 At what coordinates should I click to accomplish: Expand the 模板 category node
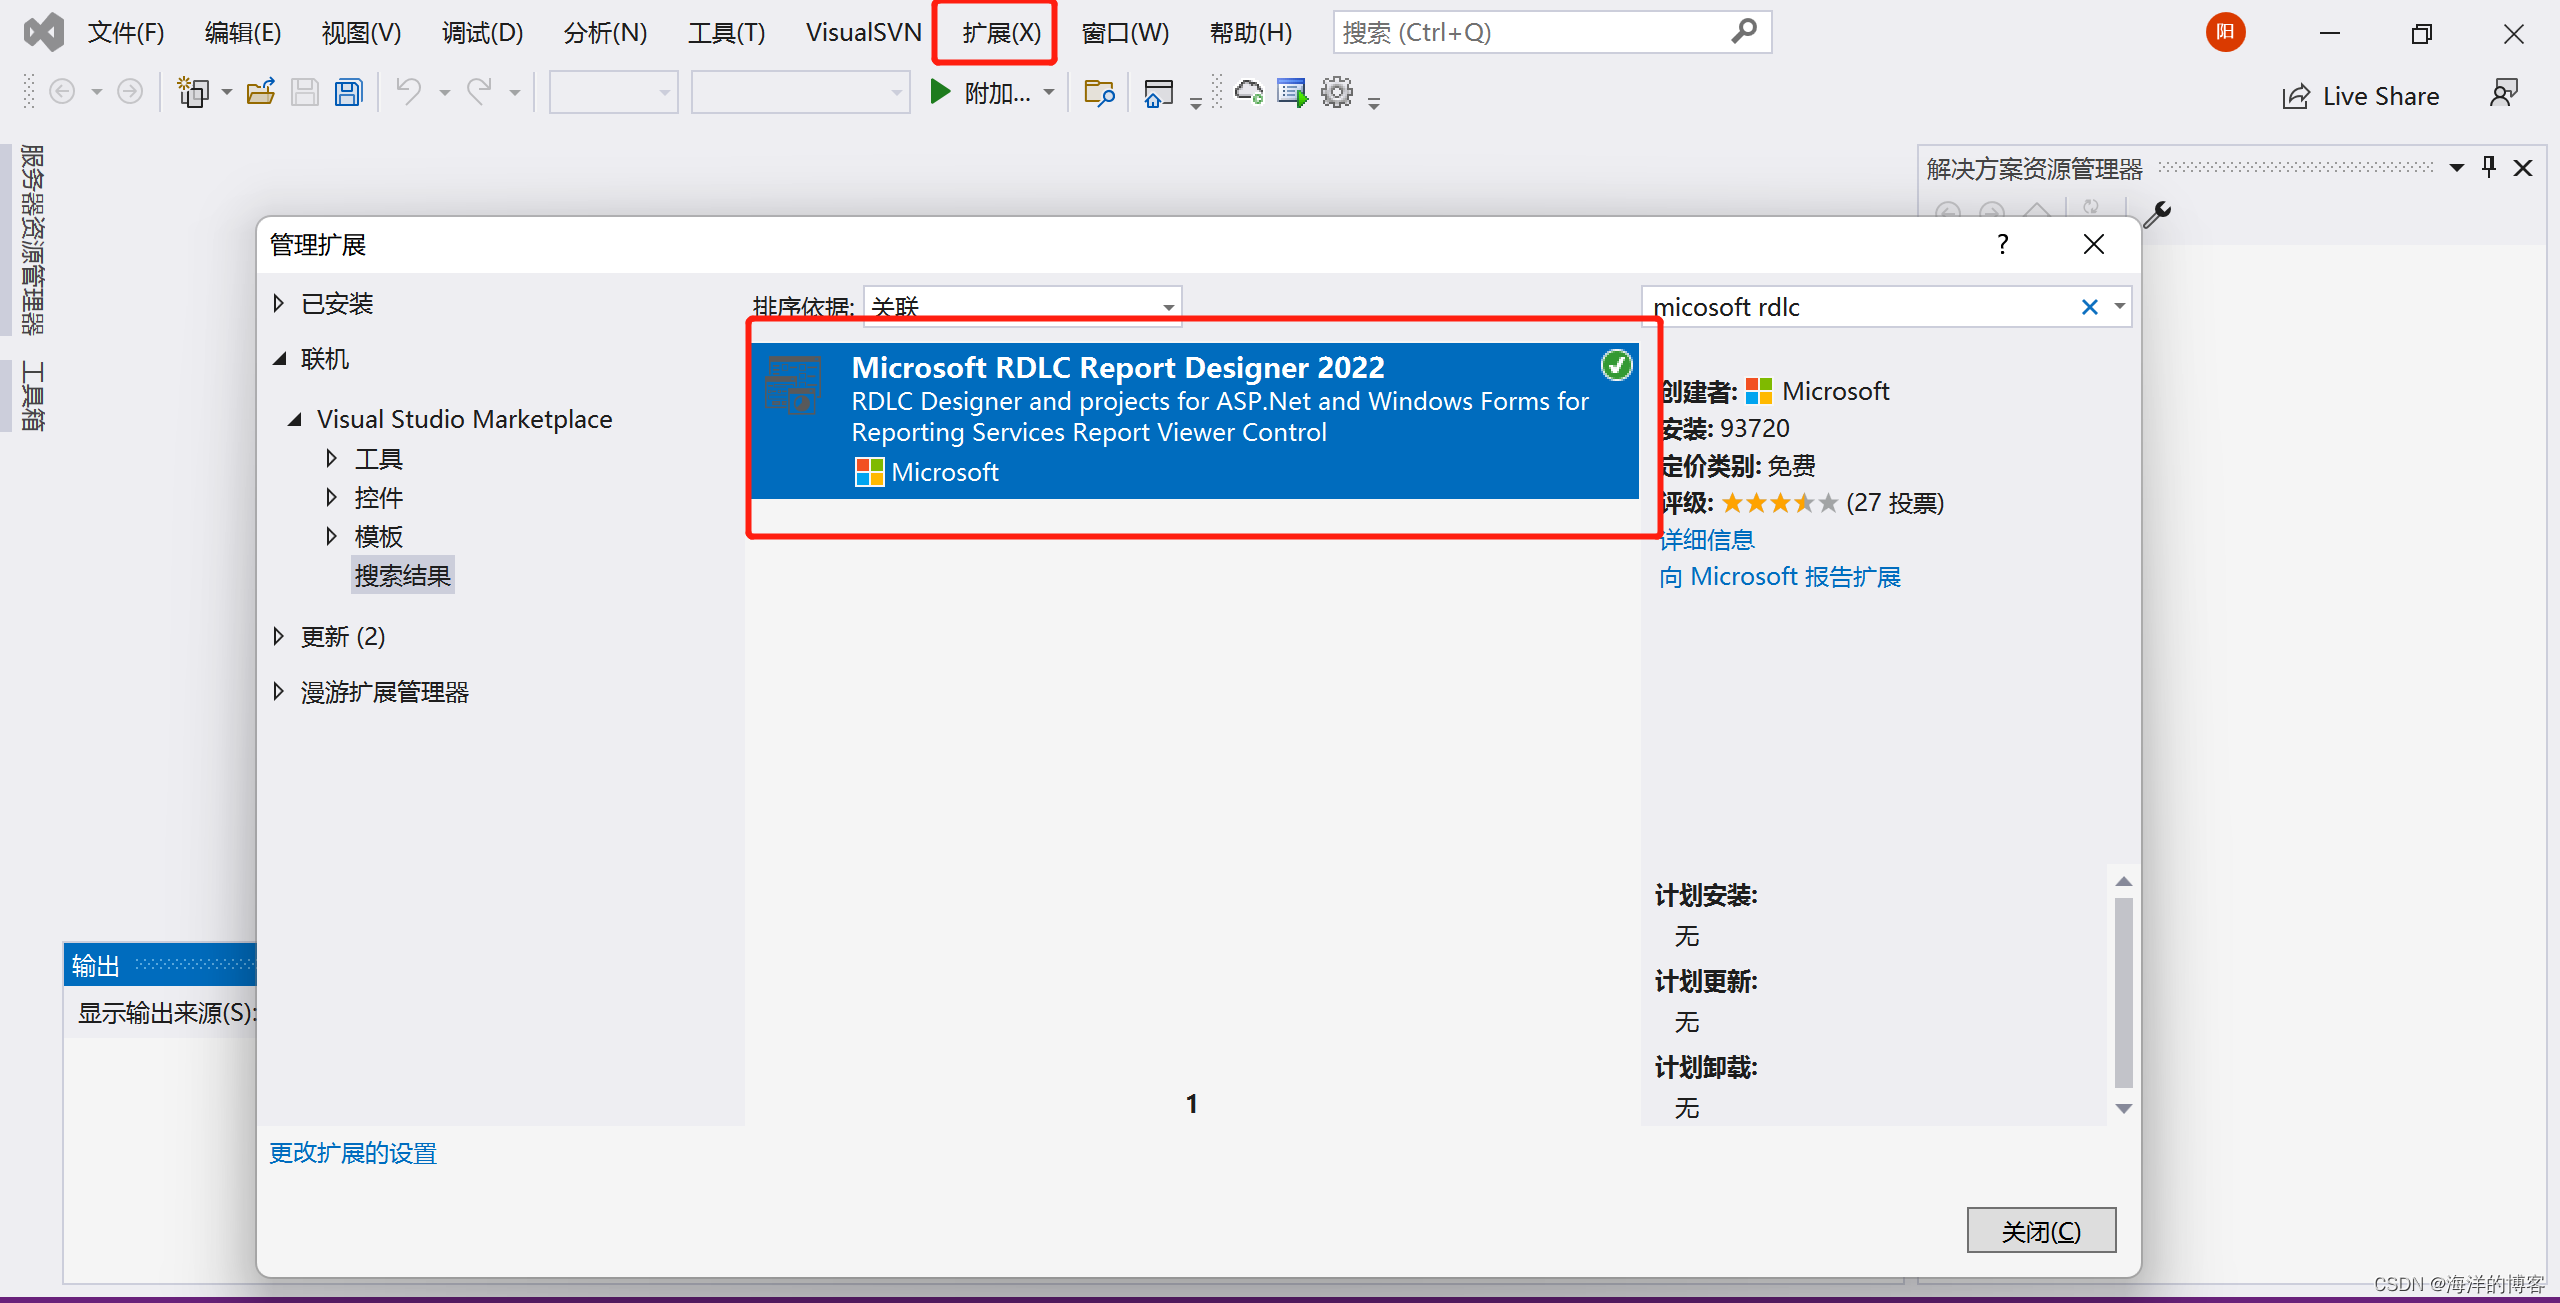(x=331, y=537)
